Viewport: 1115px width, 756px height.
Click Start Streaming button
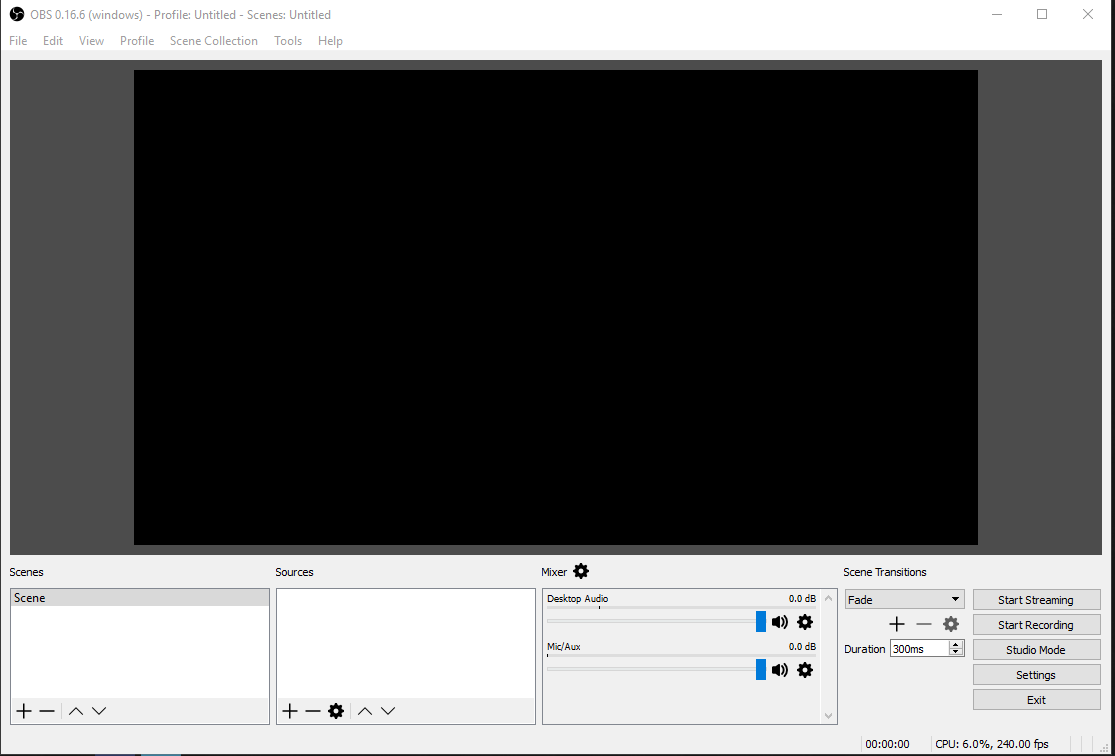click(x=1036, y=600)
